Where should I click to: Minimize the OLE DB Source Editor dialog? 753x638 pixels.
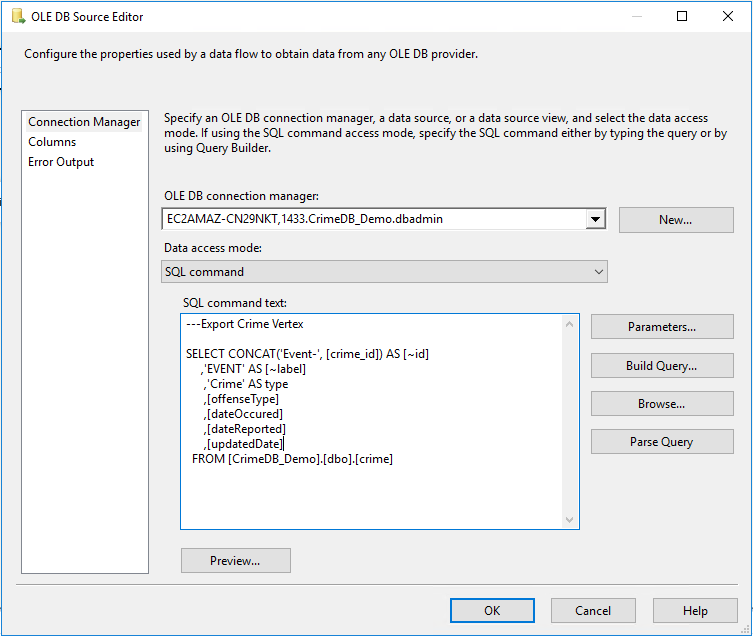[636, 16]
